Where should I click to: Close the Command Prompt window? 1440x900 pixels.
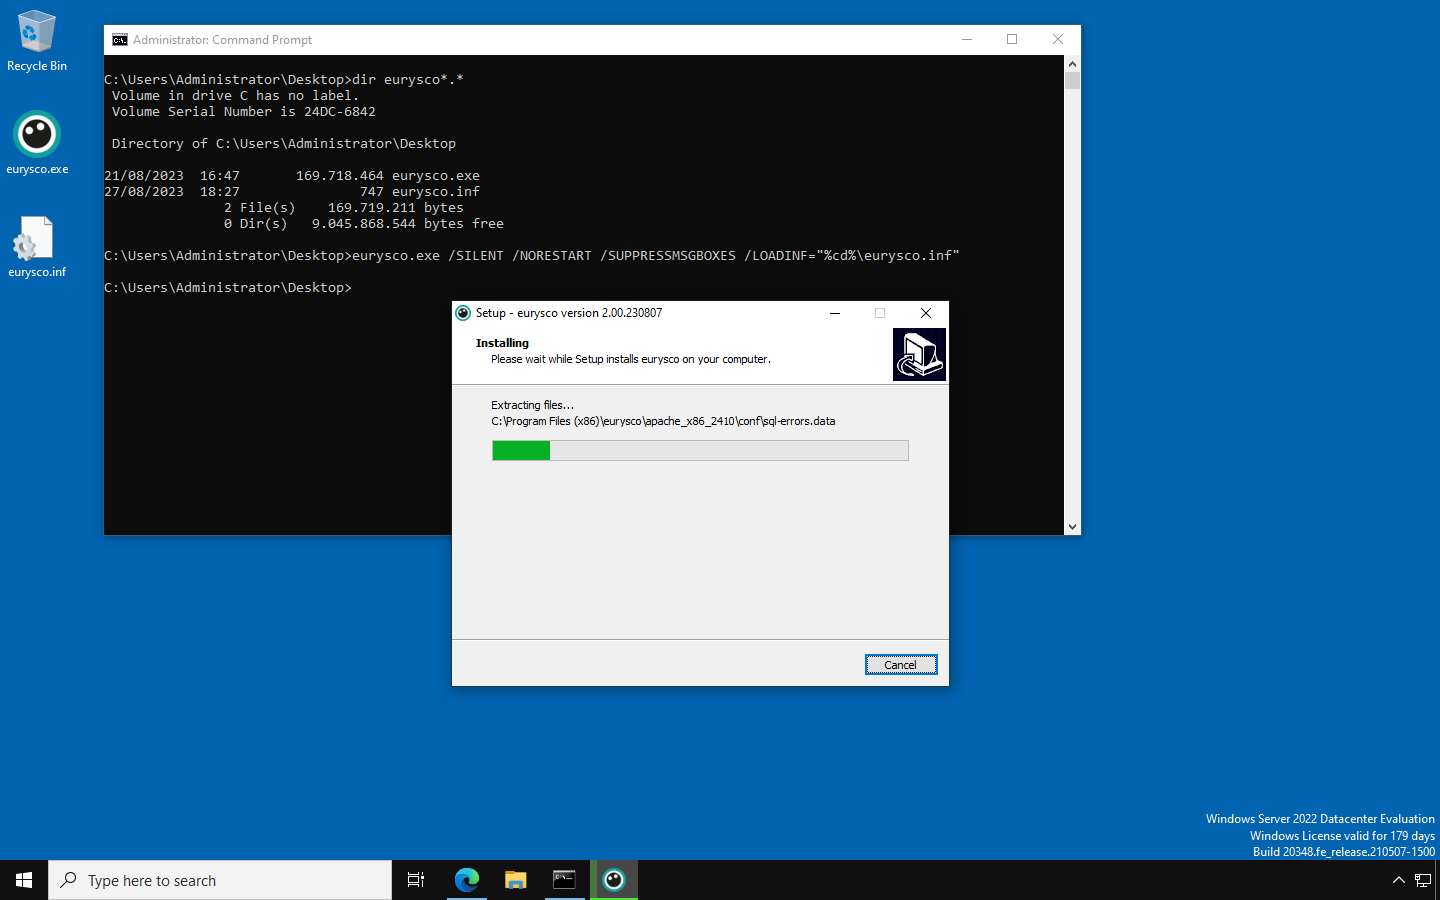pyautogui.click(x=1058, y=40)
